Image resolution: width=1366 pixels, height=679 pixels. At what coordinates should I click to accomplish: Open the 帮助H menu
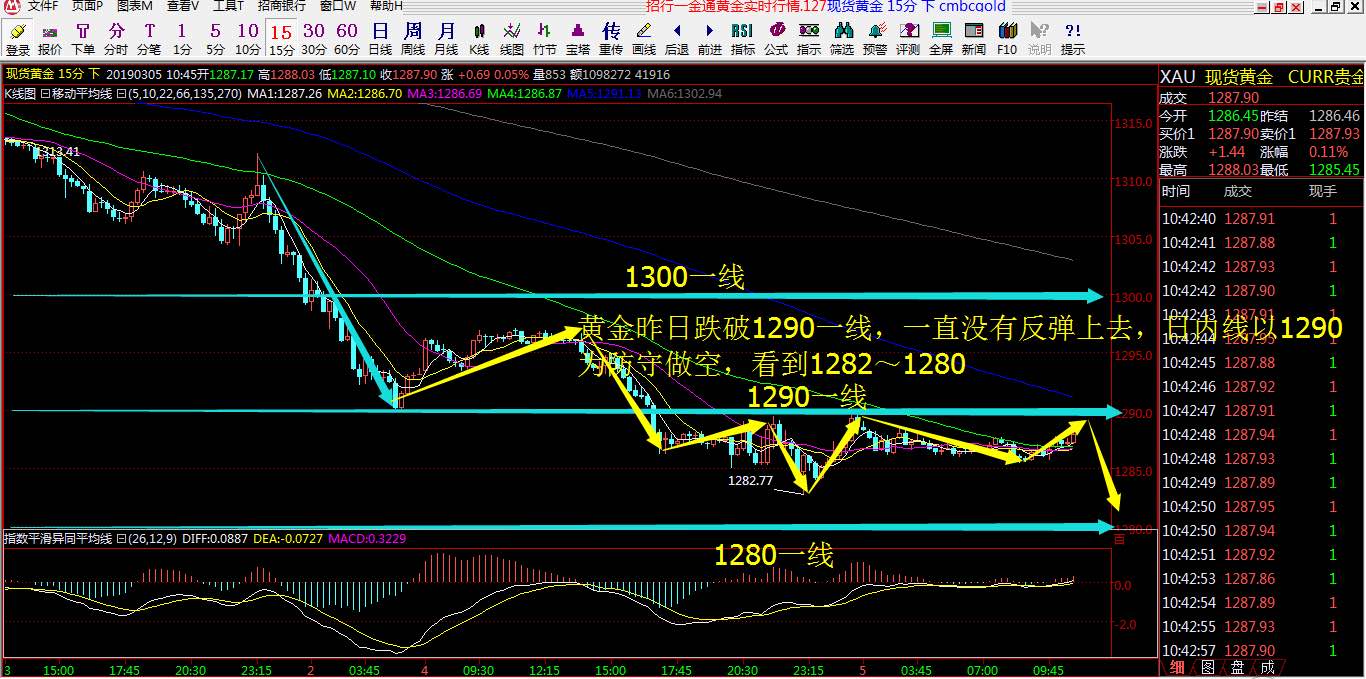386,6
